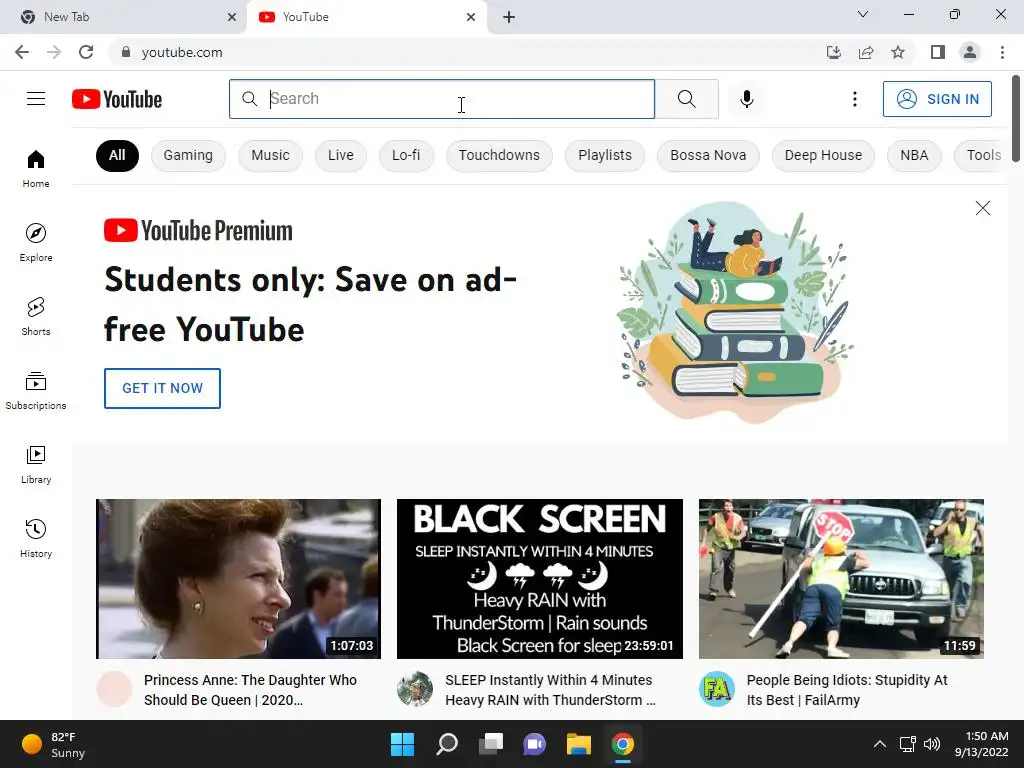
Task: Click the magnifier search button
Action: (686, 99)
